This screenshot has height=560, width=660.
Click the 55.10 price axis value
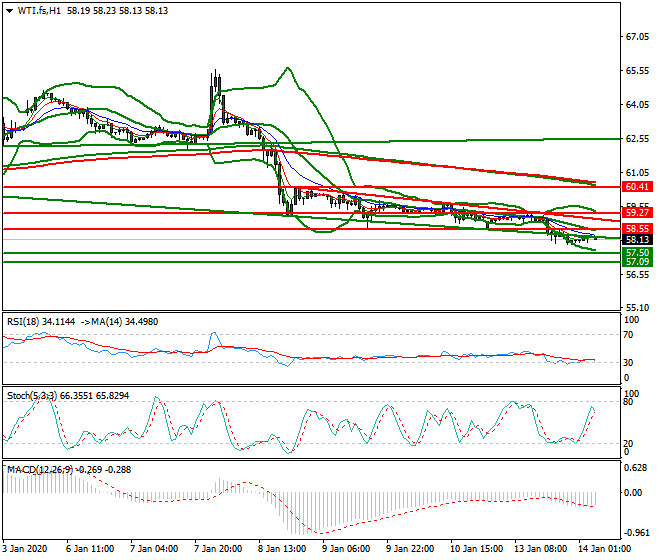(x=637, y=308)
